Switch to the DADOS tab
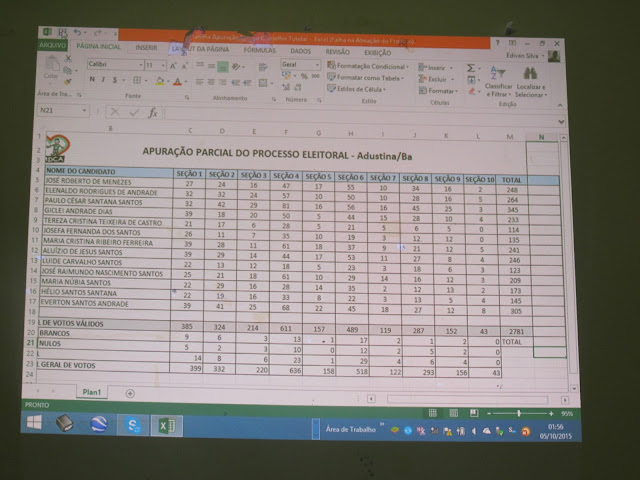This screenshot has height=480, width=640. [x=301, y=51]
